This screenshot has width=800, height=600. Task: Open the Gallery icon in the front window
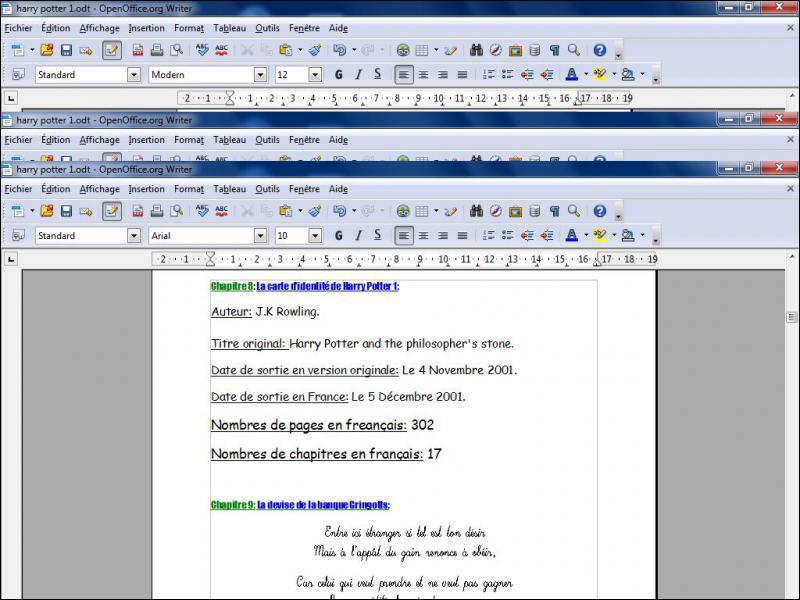515,211
